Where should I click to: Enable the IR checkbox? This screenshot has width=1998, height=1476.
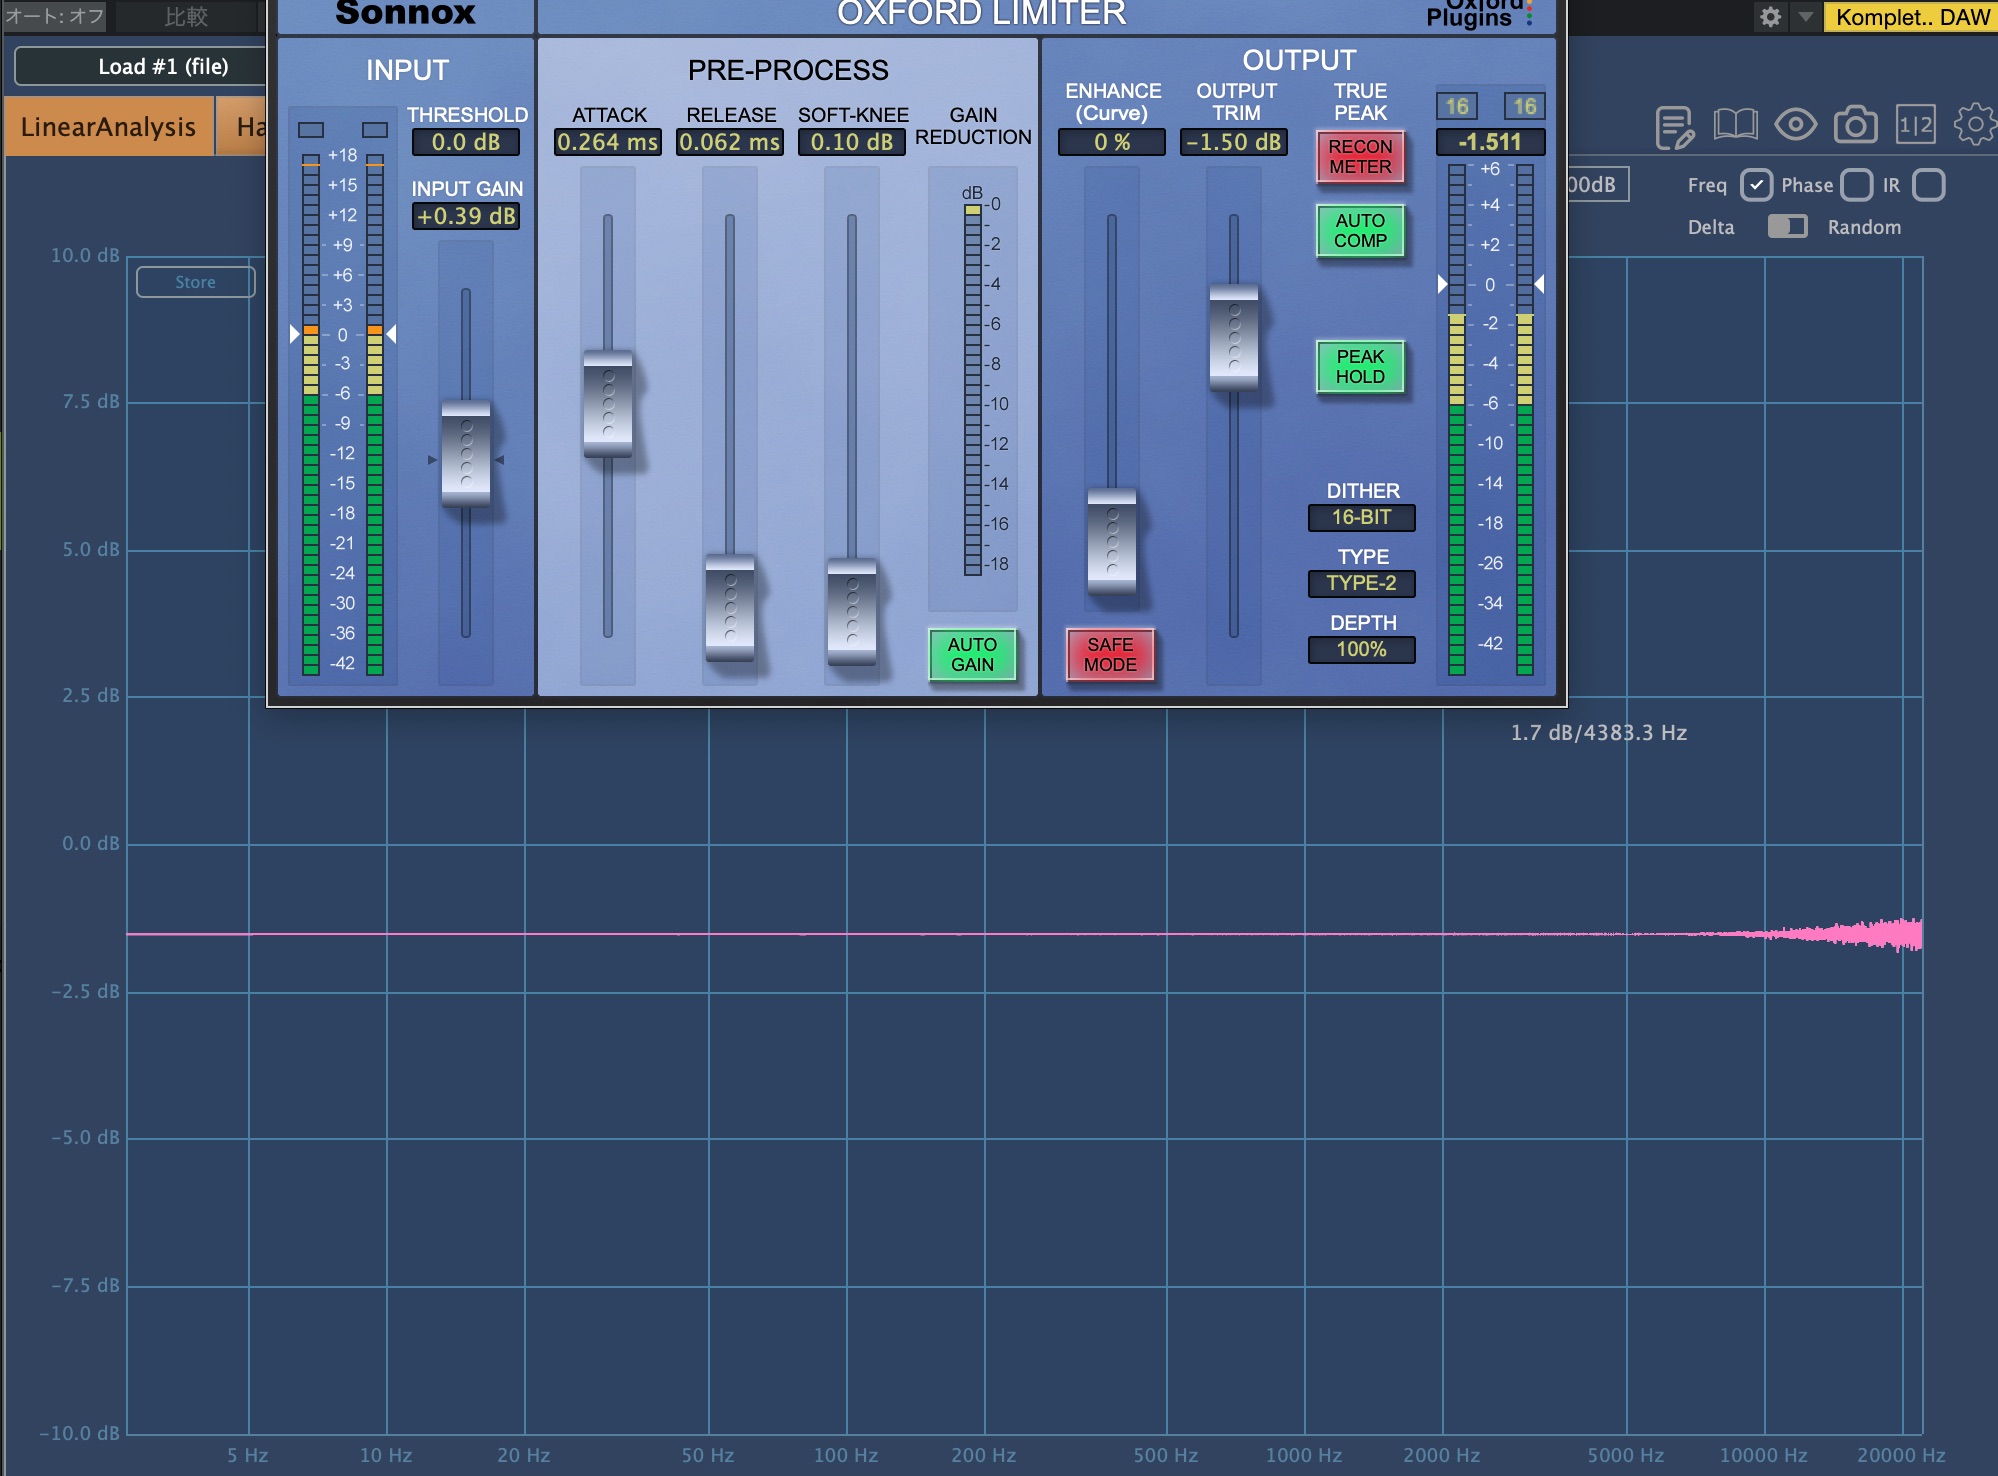point(1928,185)
